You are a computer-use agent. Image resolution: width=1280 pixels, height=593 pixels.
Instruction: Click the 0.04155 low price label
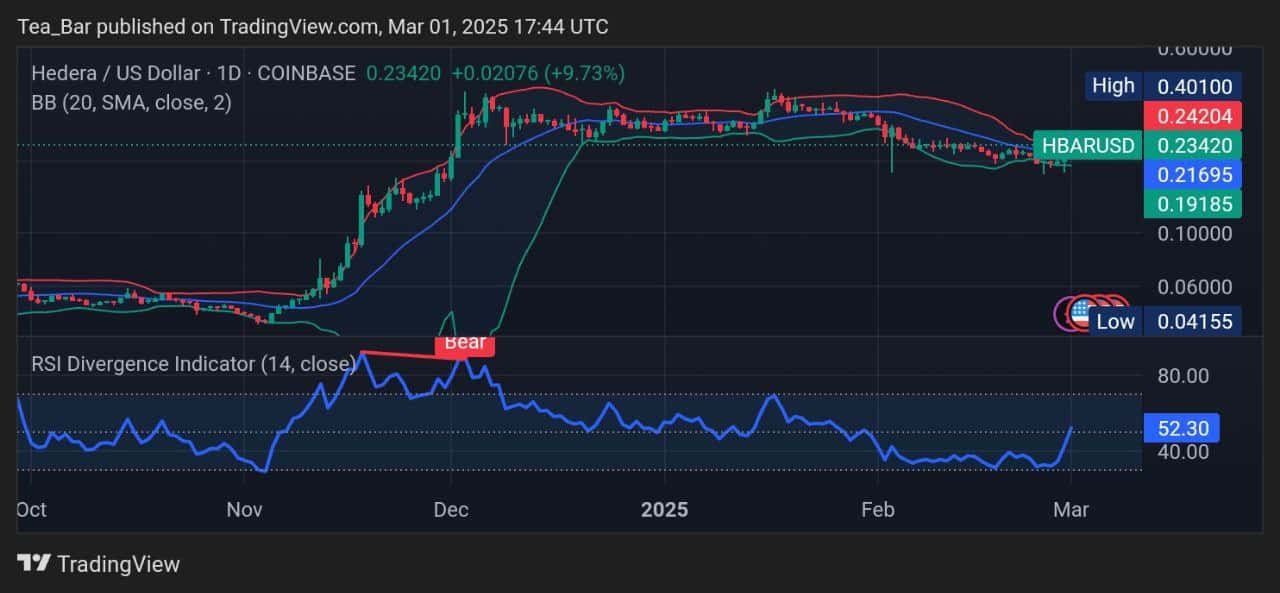pos(1193,321)
